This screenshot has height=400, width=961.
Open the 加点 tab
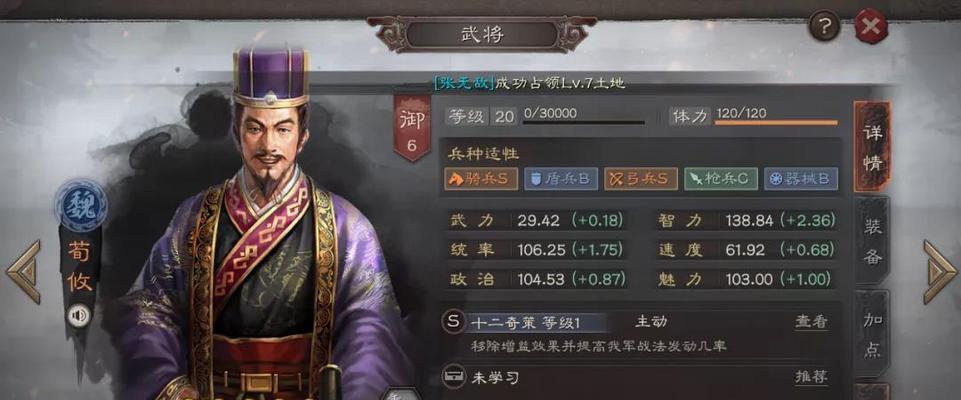[x=873, y=334]
